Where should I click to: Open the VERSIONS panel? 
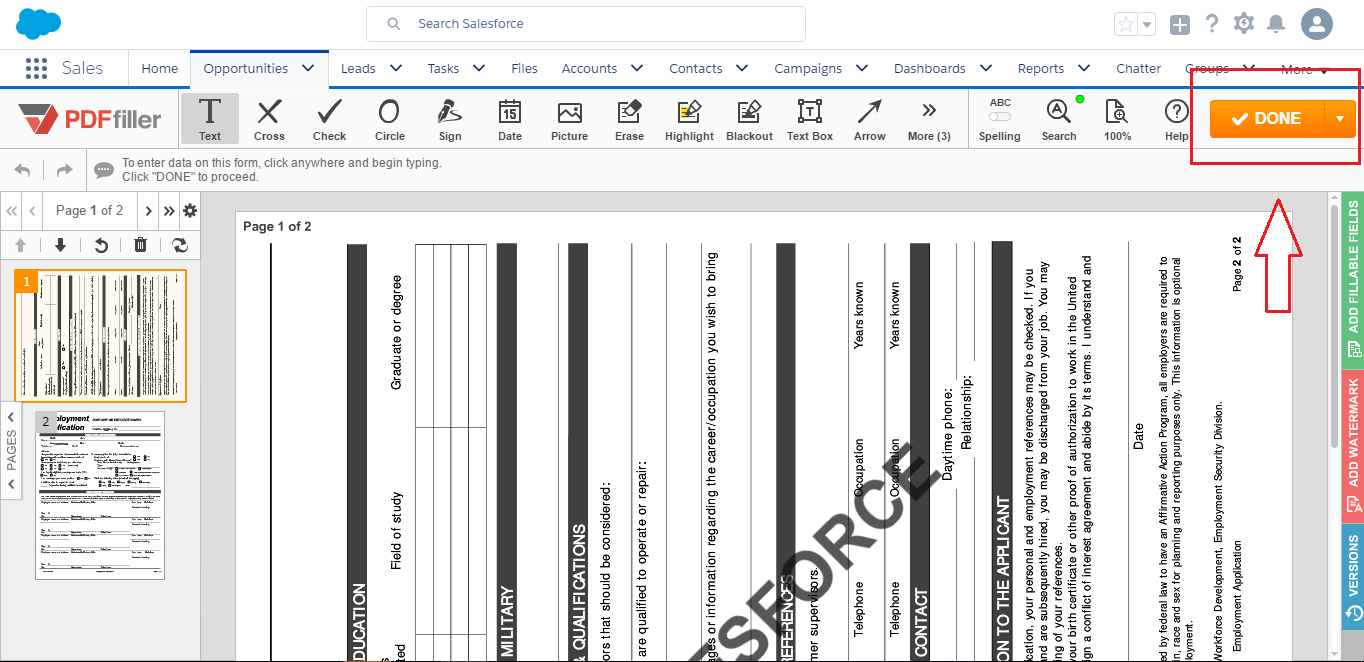coord(1353,577)
